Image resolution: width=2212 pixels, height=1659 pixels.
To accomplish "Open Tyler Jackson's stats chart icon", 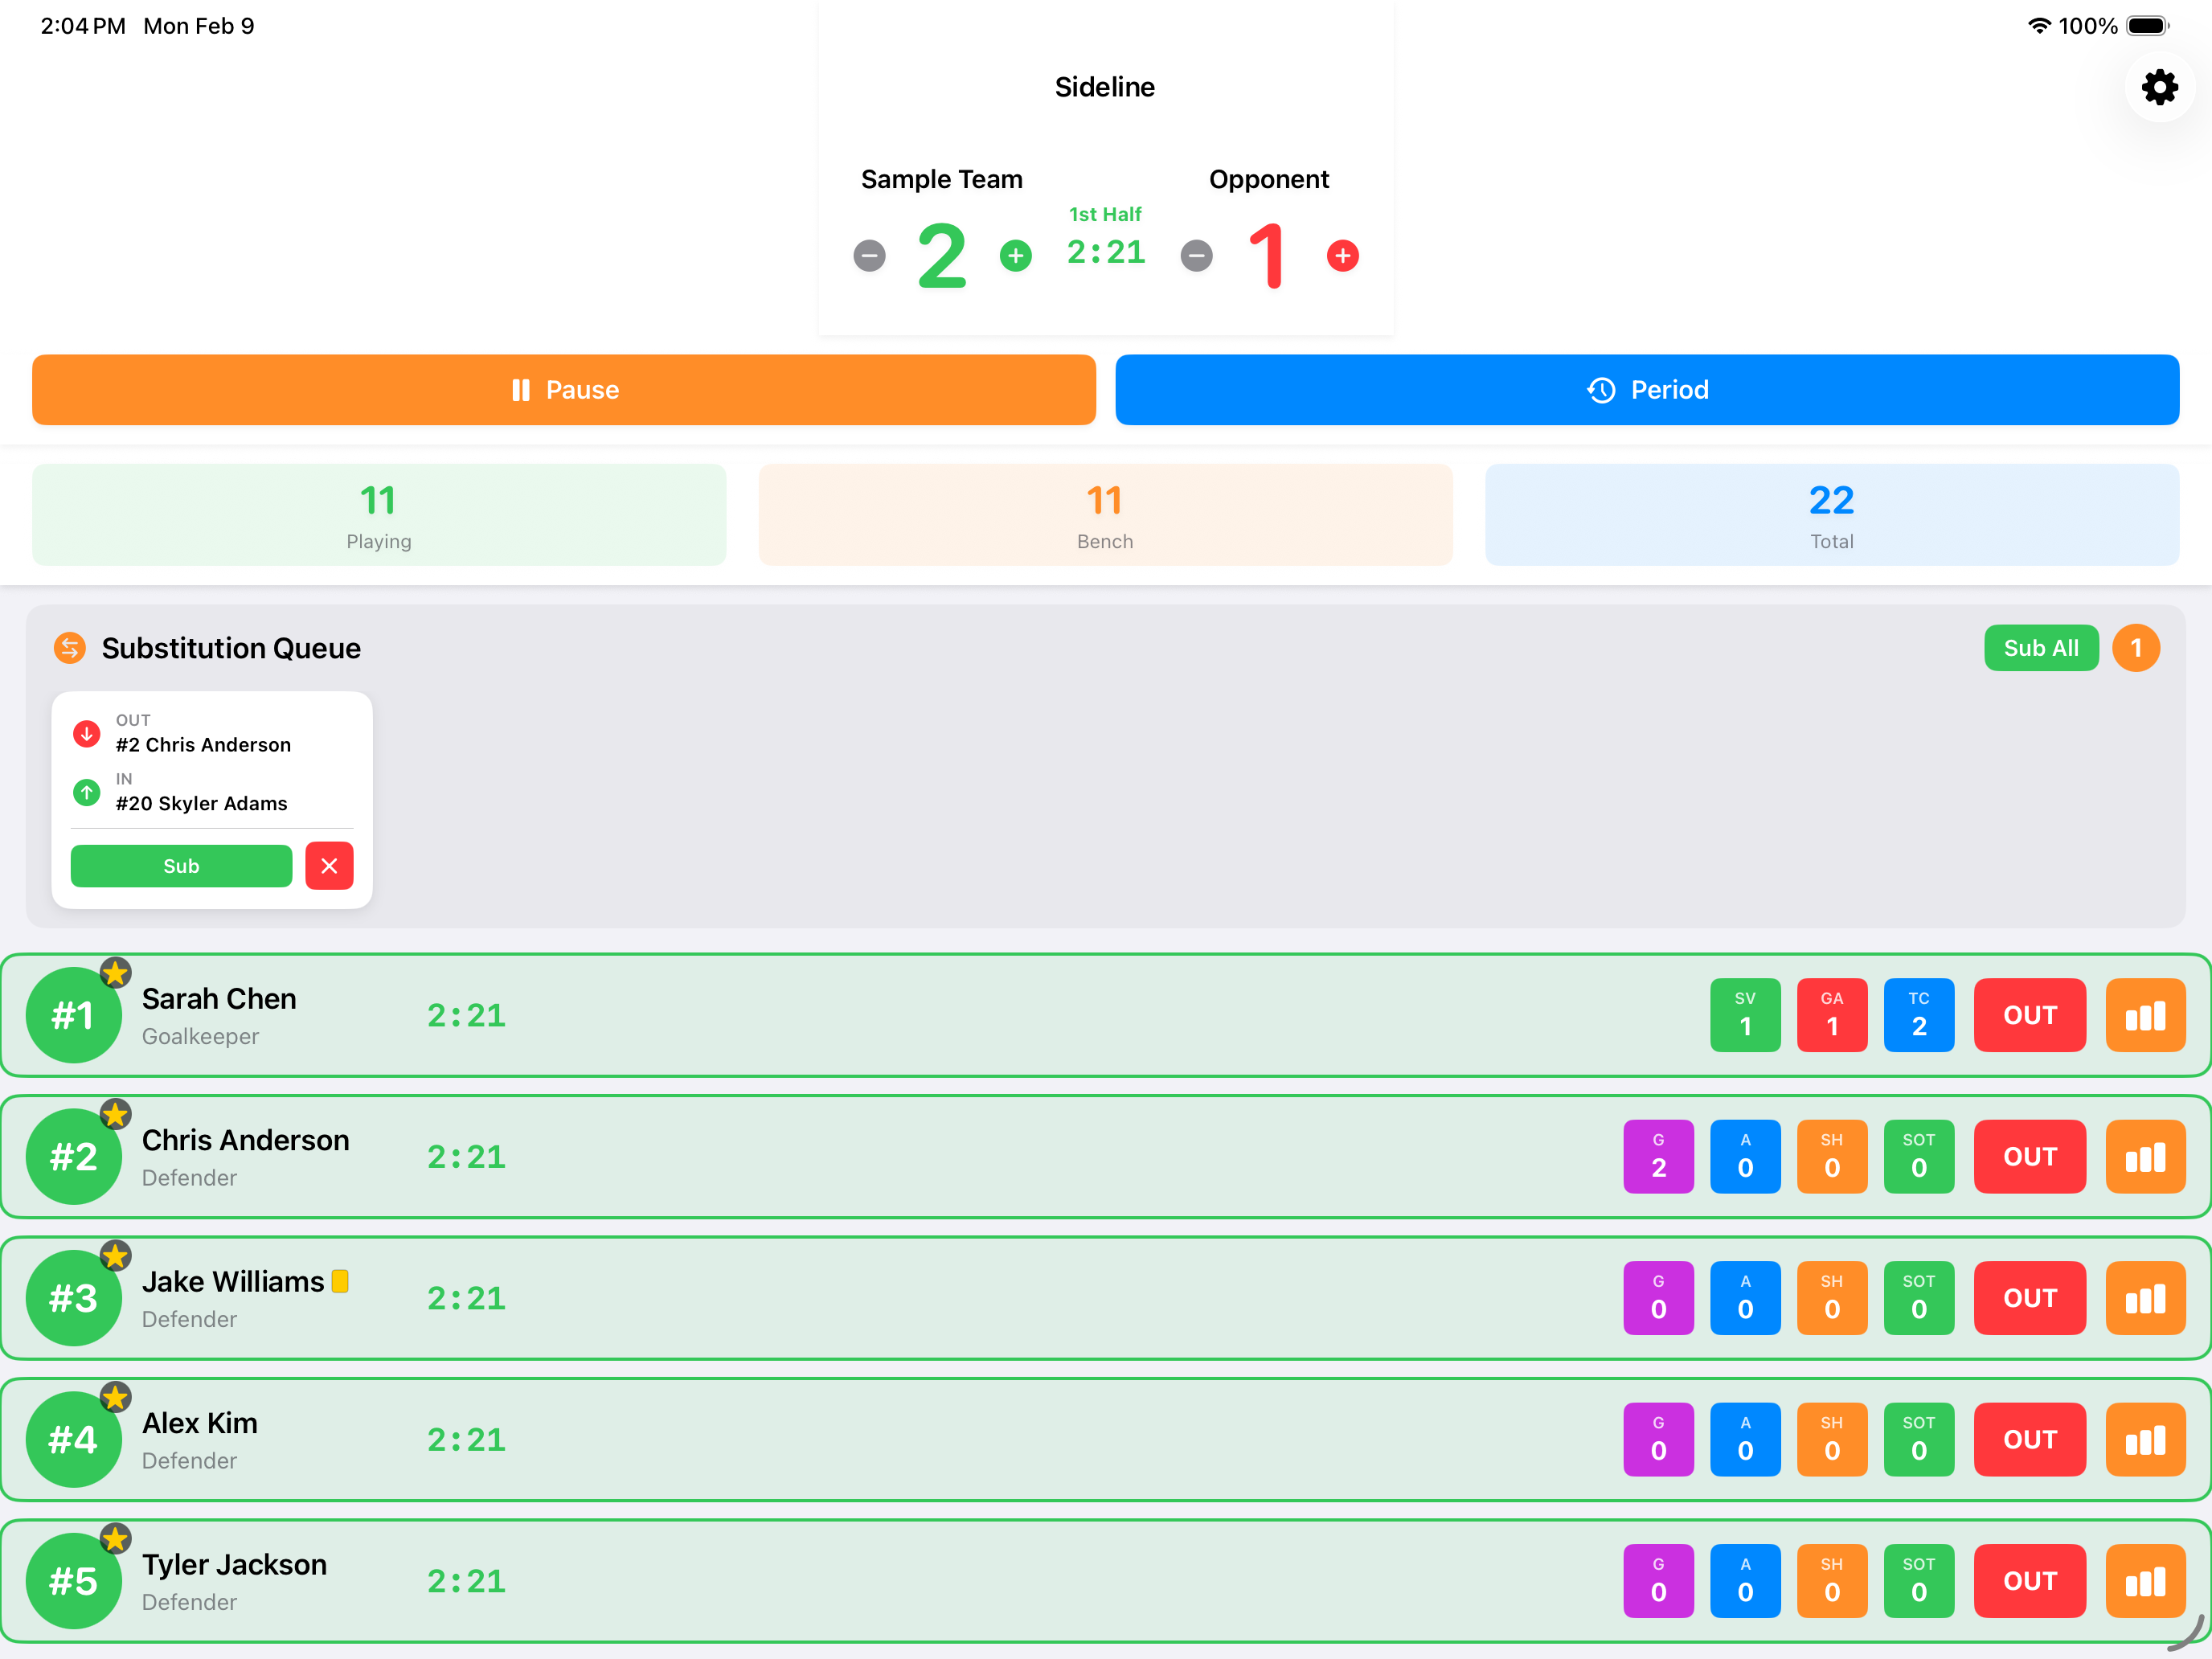I will click(2144, 1581).
